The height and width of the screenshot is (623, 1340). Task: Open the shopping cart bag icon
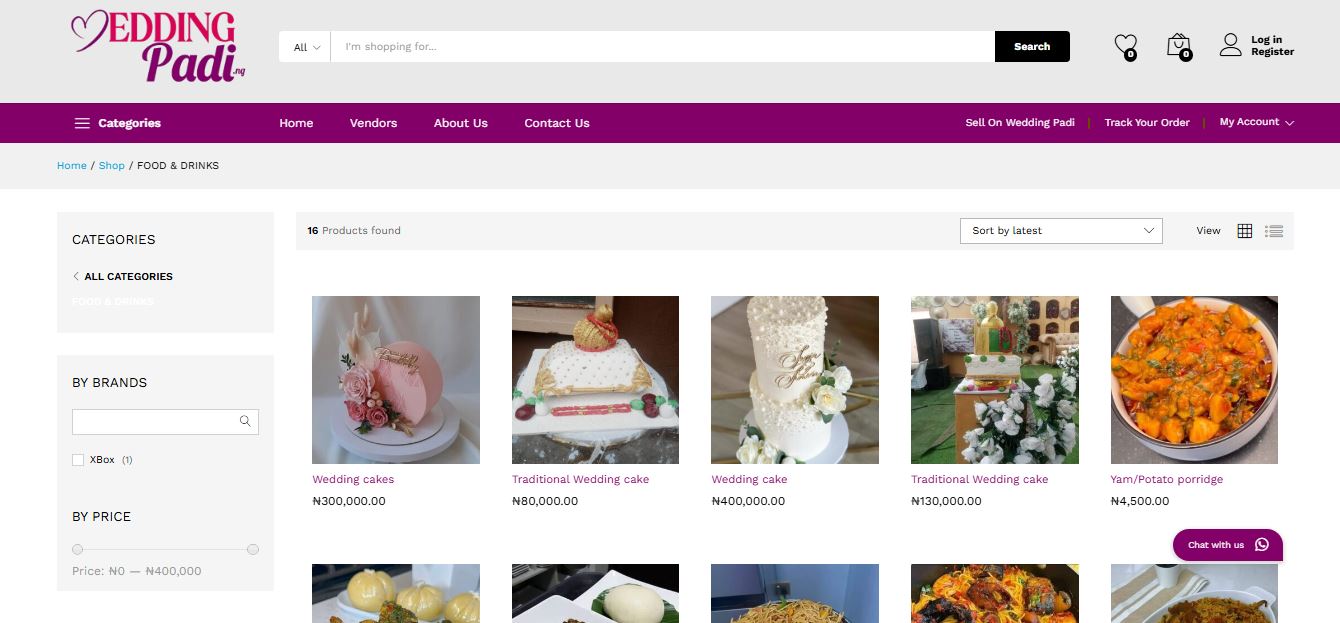(1178, 45)
